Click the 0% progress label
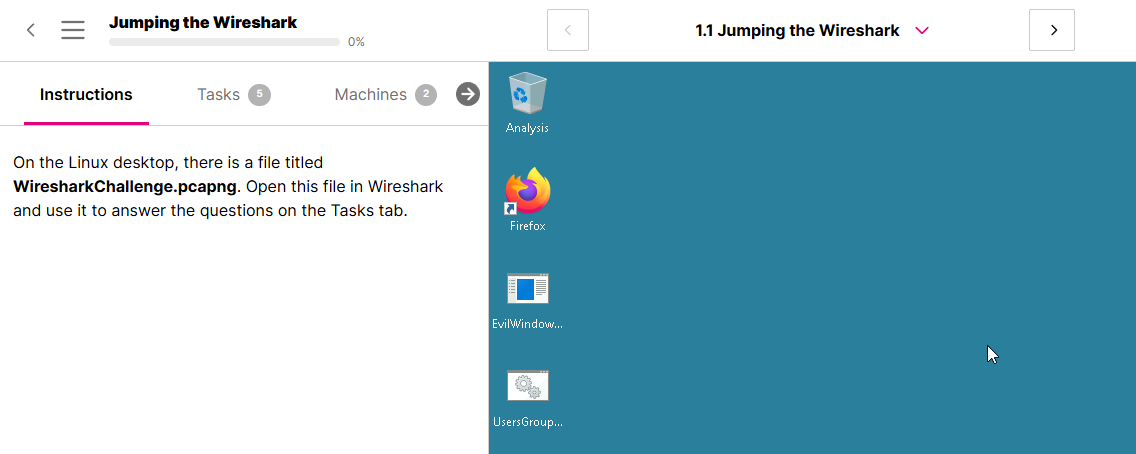1136x454 pixels. 356,42
